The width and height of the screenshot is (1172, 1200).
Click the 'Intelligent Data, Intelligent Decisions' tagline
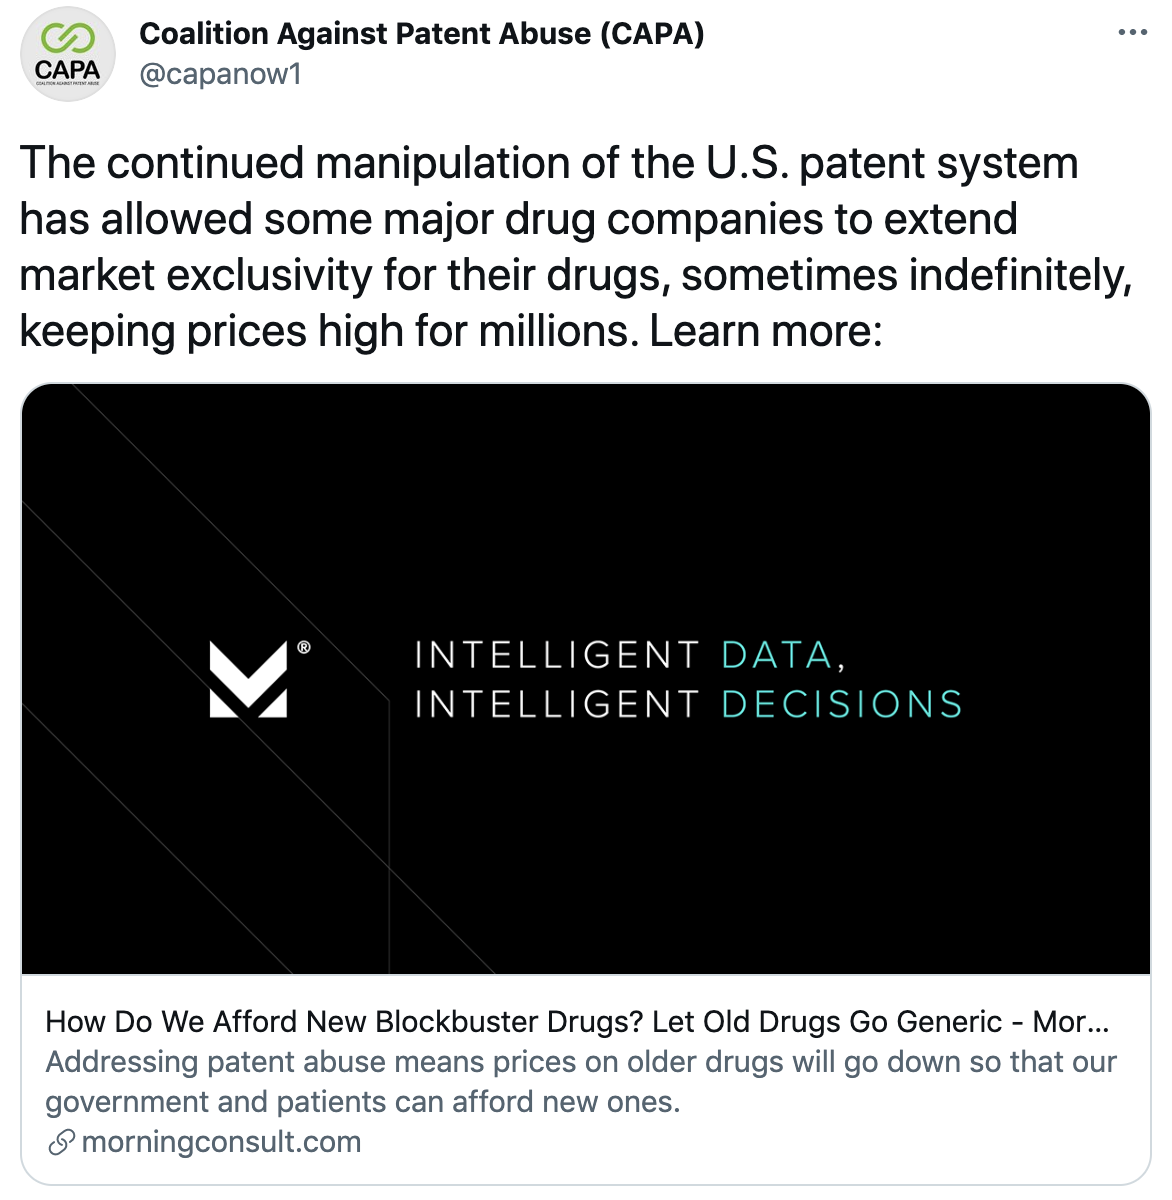point(688,680)
